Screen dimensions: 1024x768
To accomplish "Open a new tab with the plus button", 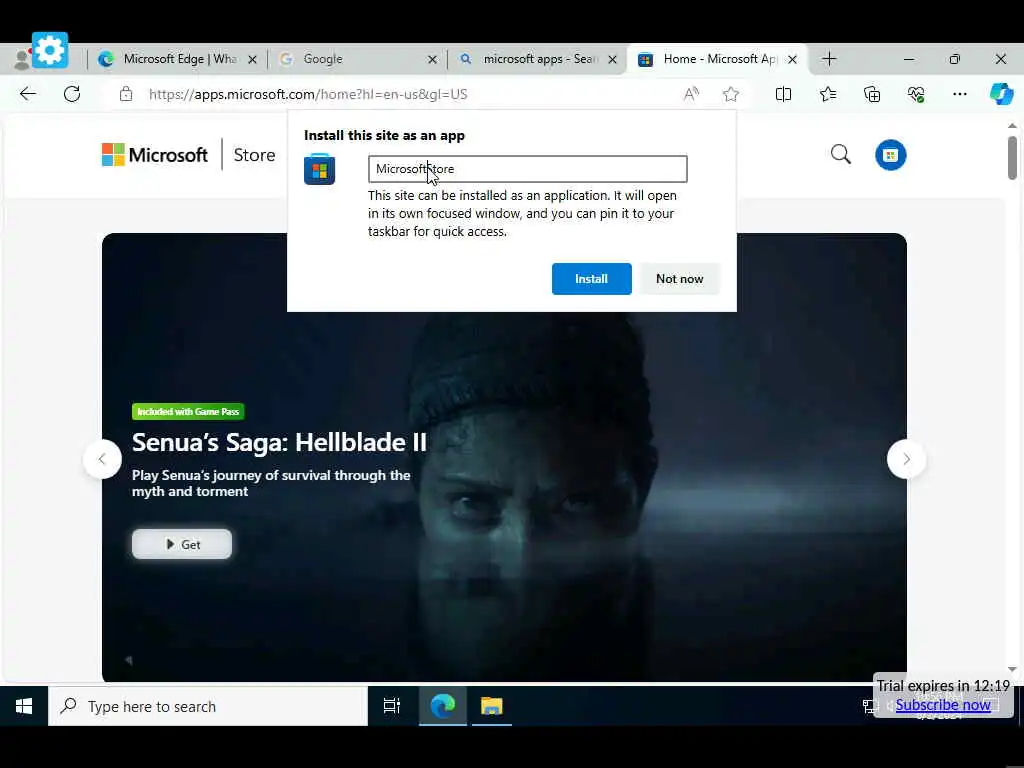I will click(829, 59).
